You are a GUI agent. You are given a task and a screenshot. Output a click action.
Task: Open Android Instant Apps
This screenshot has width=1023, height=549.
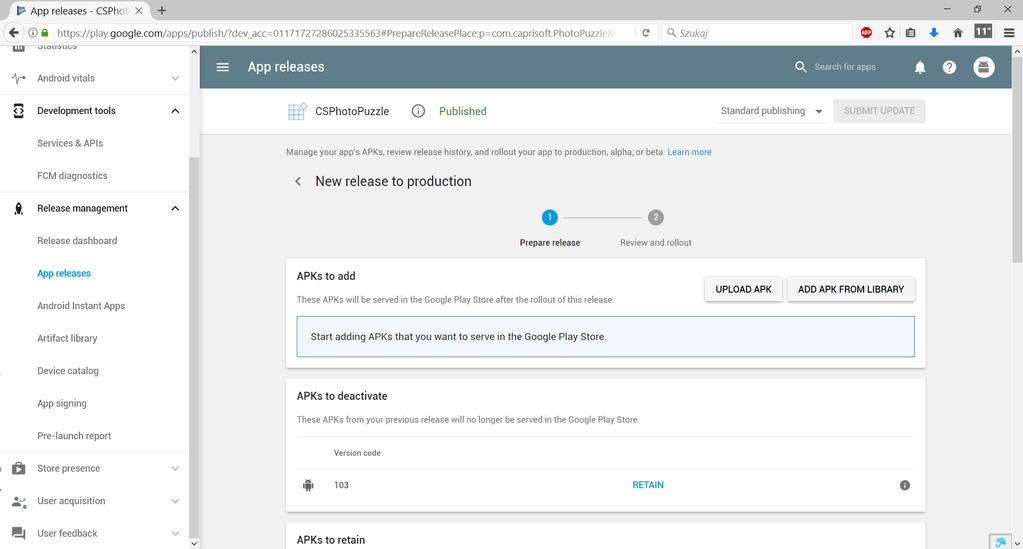[x=81, y=306]
